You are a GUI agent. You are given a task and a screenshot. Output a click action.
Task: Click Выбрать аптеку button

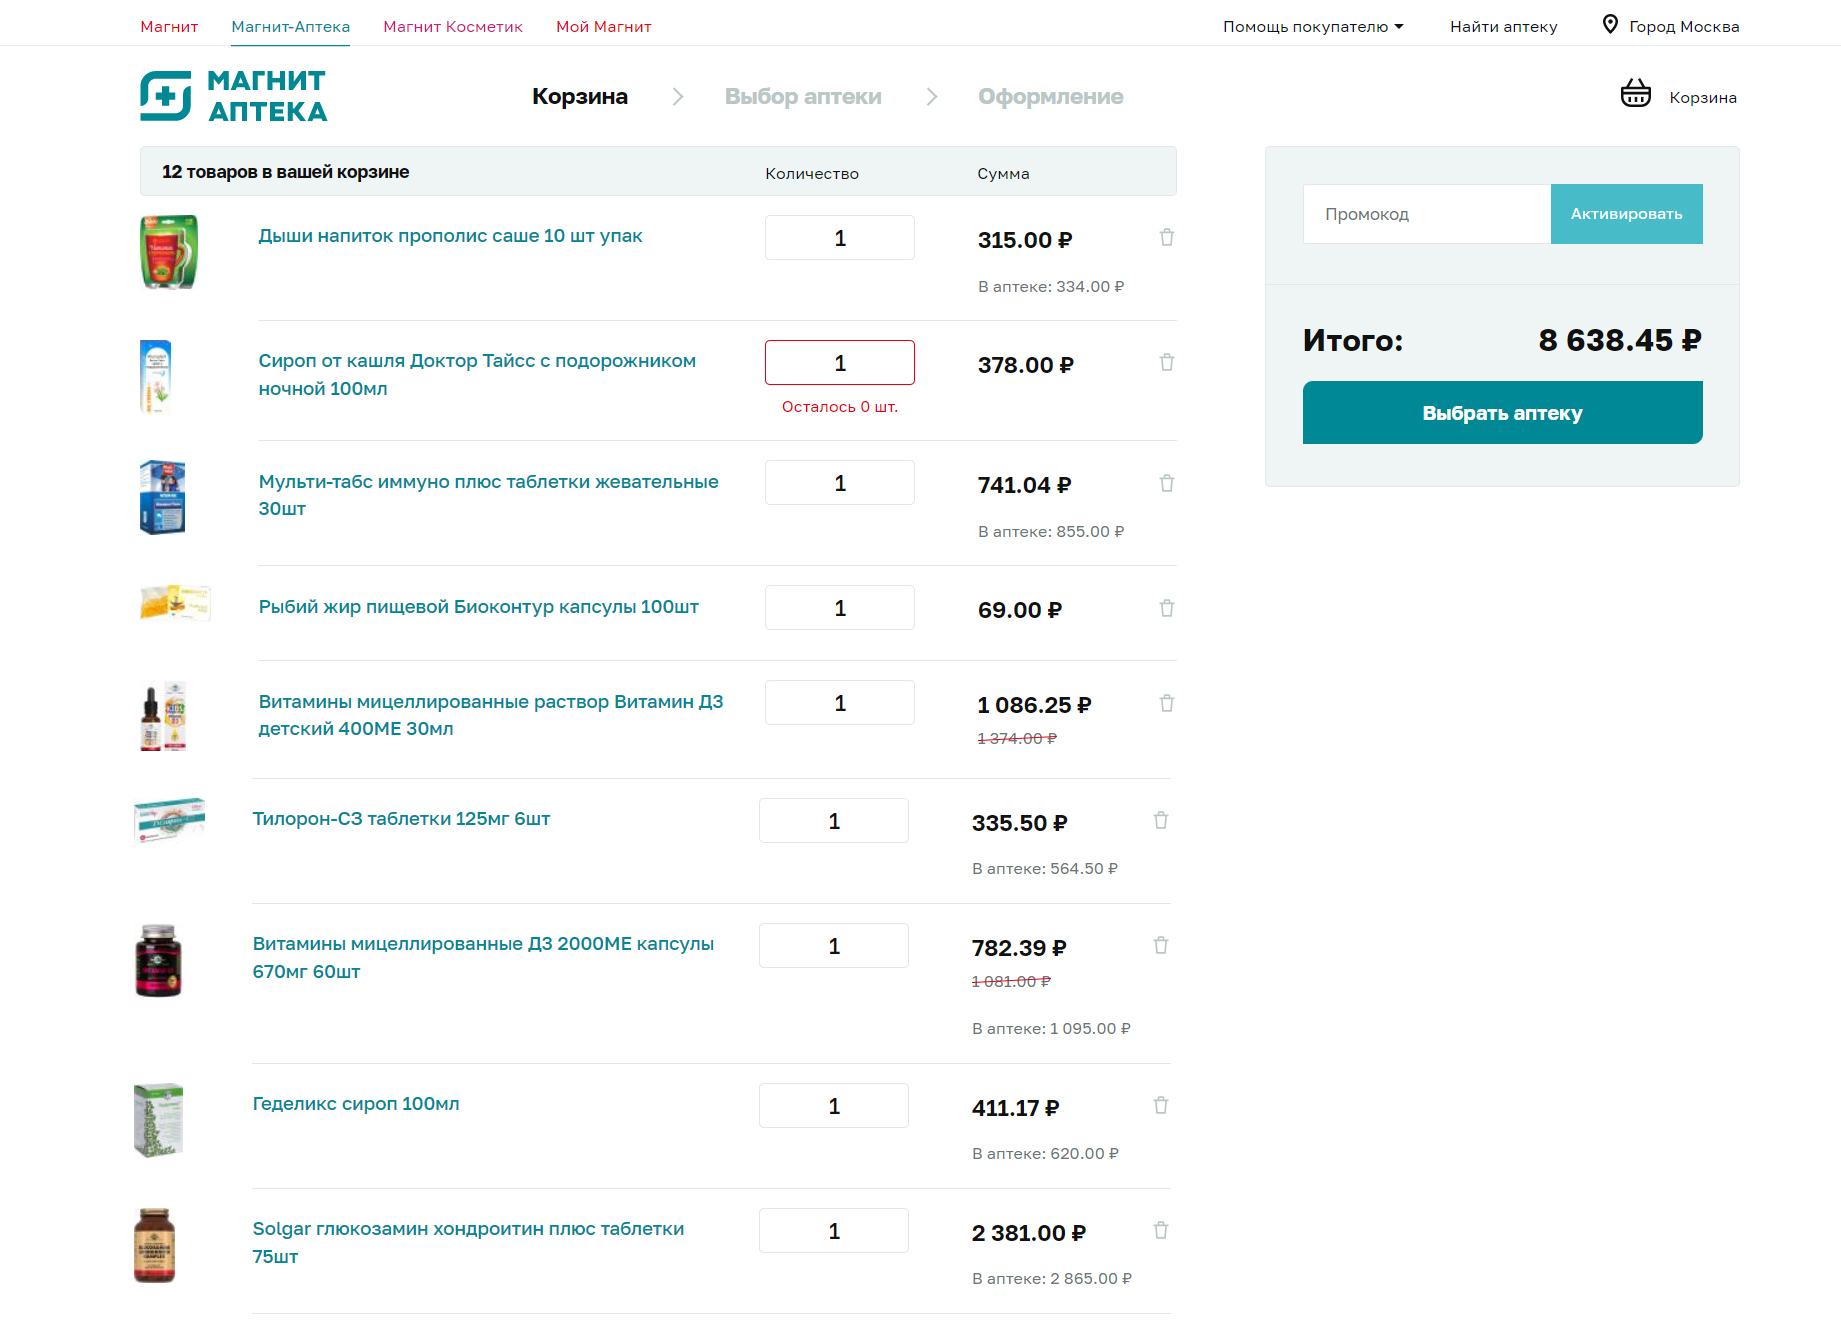[1503, 413]
